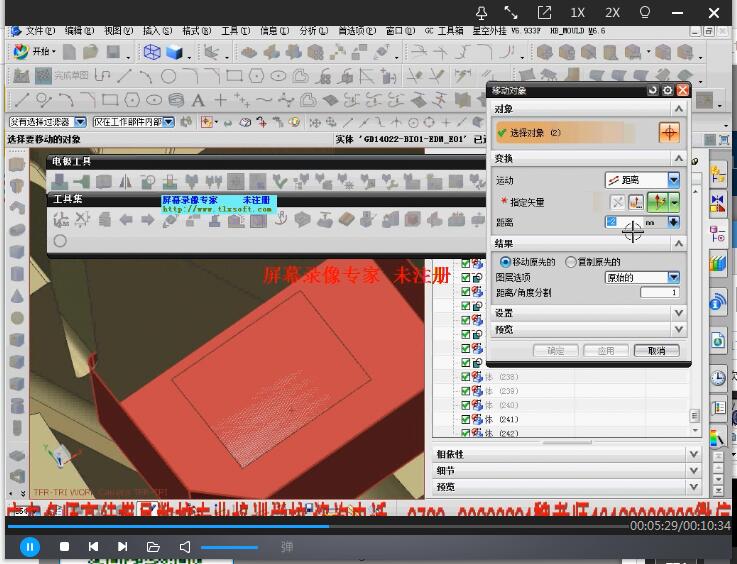Open the 格式 (Format) menu
The width and height of the screenshot is (737, 564).
pos(196,31)
